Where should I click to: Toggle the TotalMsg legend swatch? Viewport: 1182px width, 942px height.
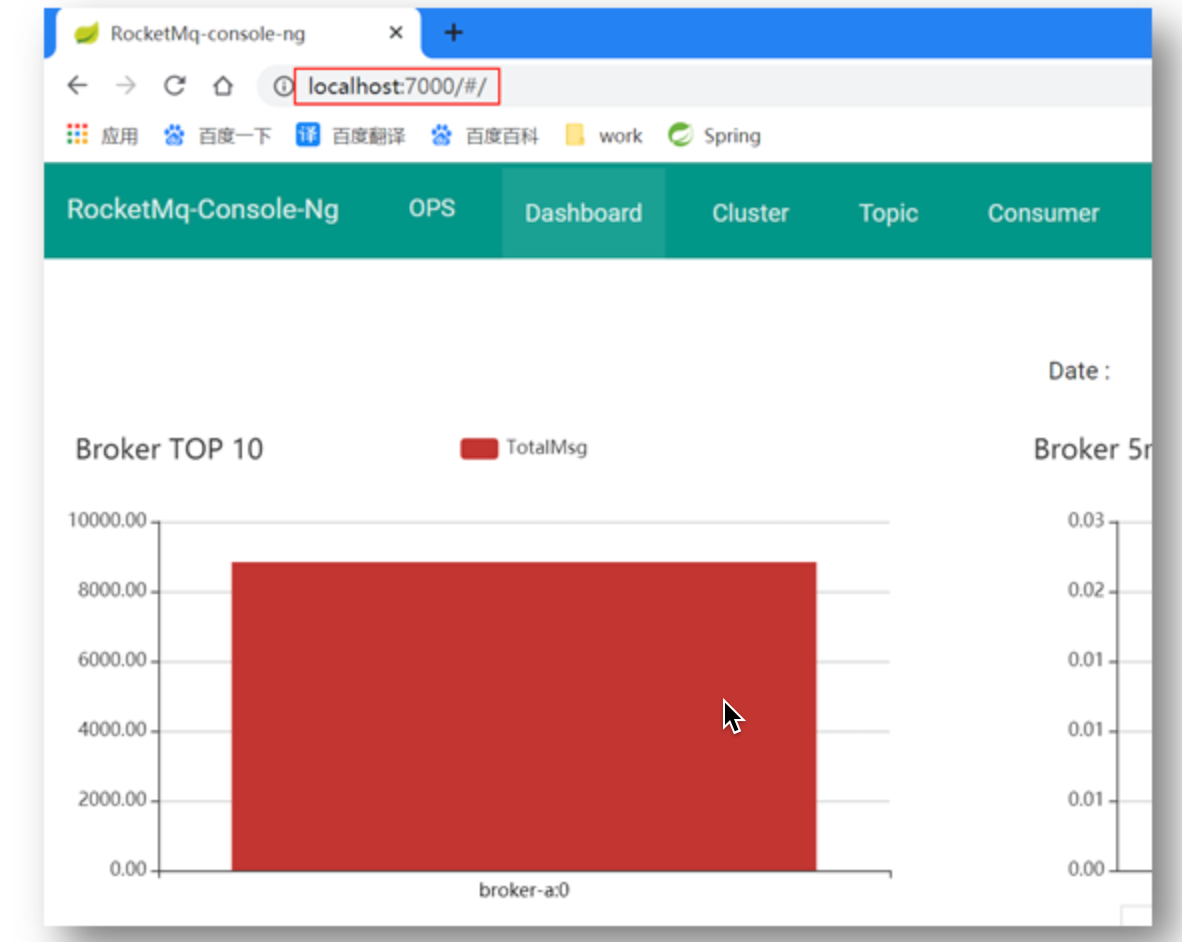(479, 448)
